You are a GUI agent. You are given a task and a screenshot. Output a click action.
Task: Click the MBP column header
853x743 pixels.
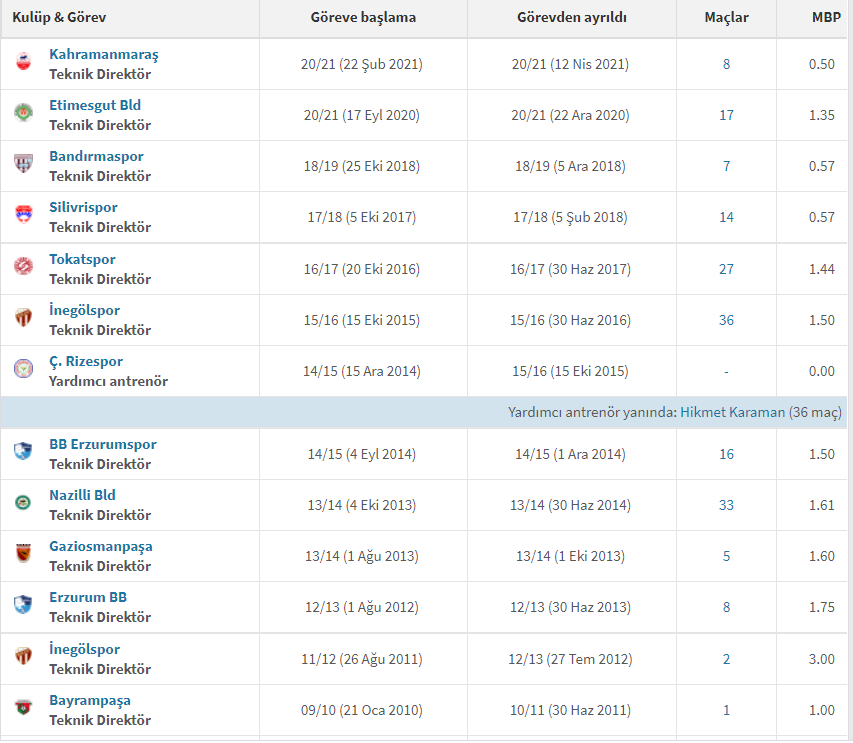point(826,18)
